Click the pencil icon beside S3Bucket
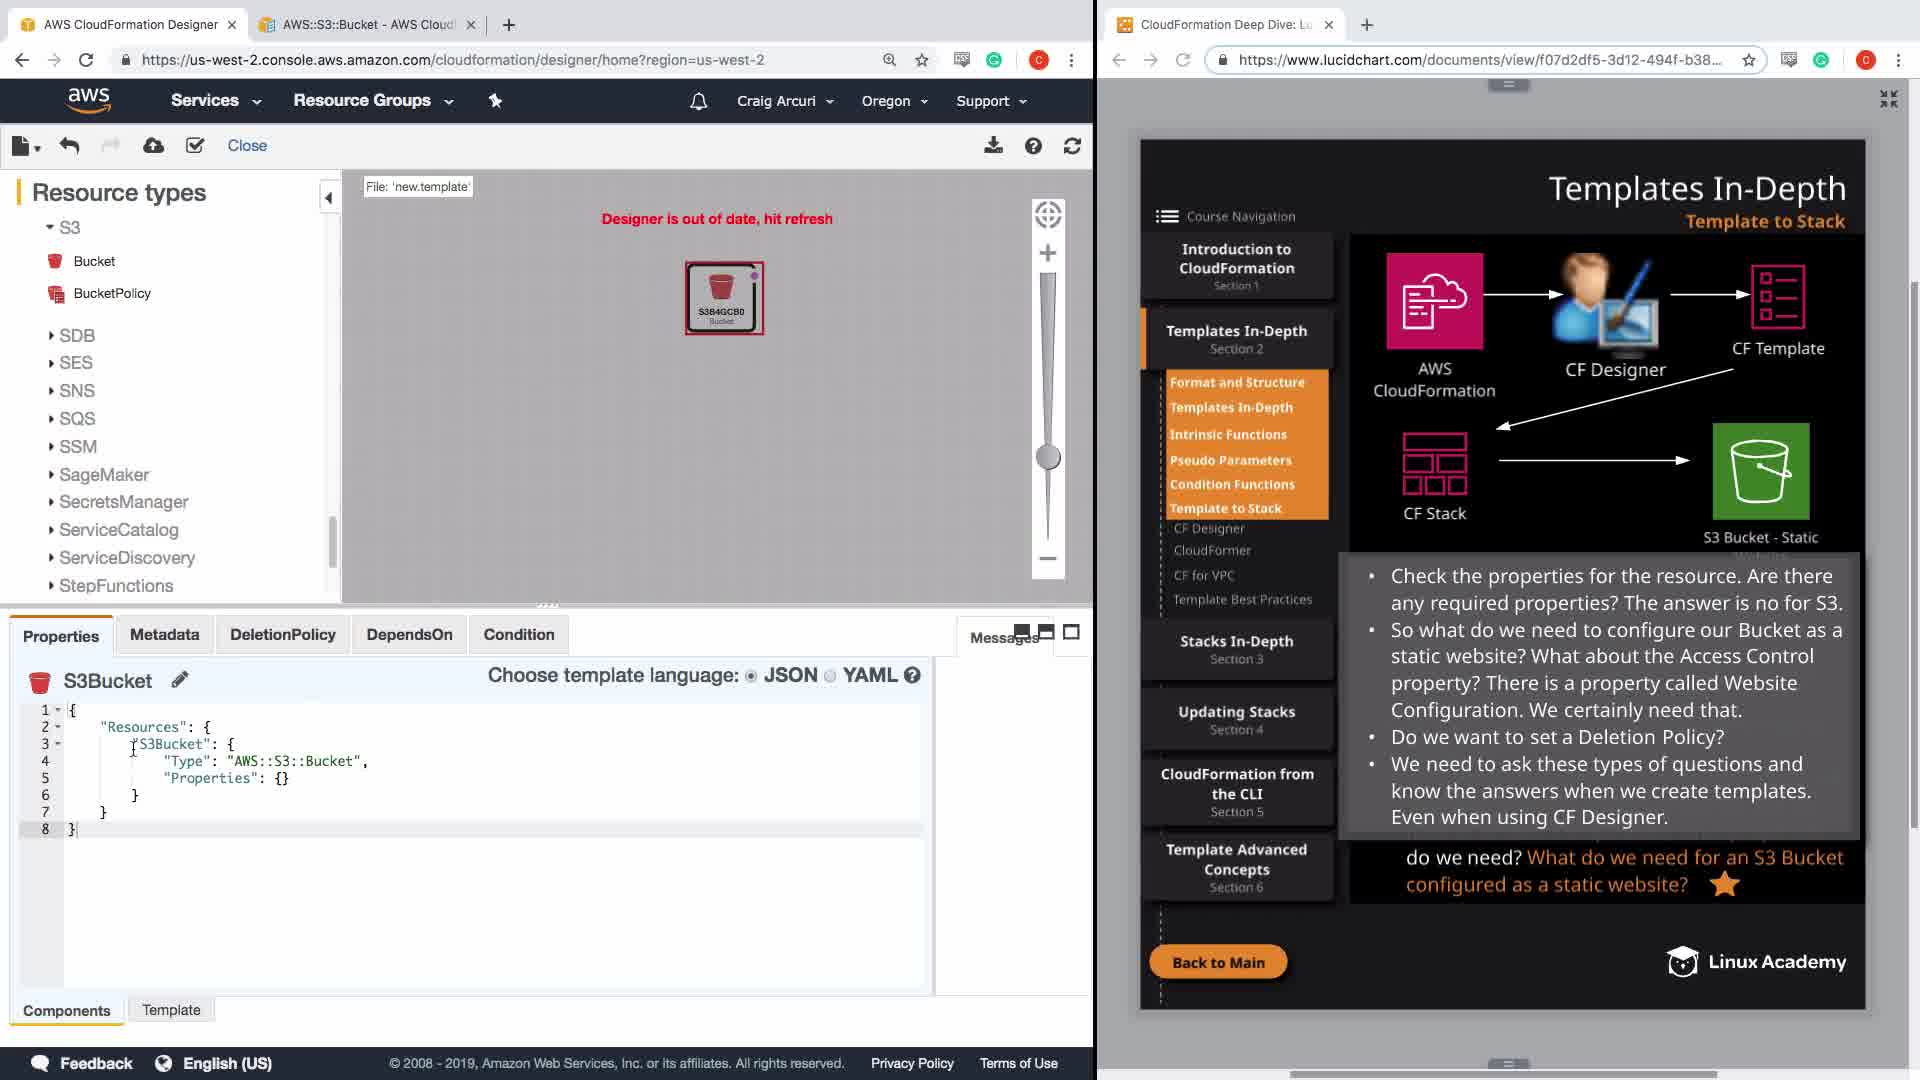Screen dimensions: 1920x1080 coord(180,680)
